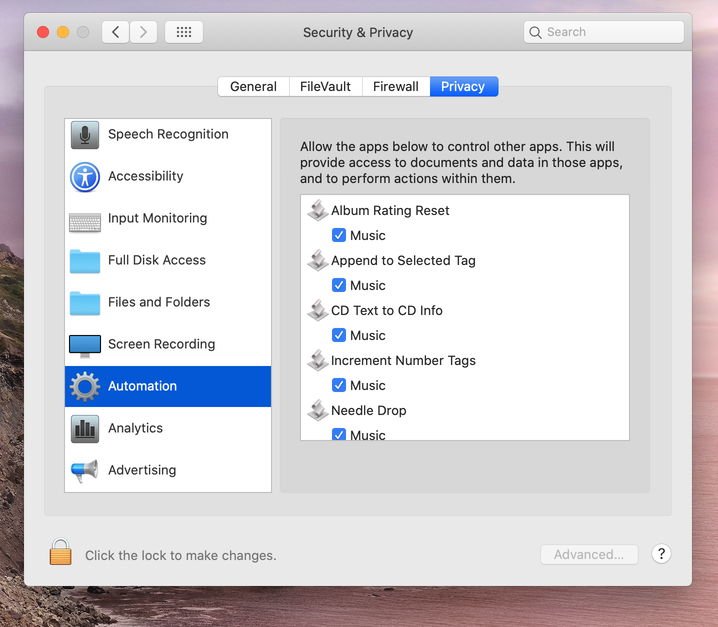Switch to the Firewall tab
Screen dimensions: 718x627
(396, 87)
